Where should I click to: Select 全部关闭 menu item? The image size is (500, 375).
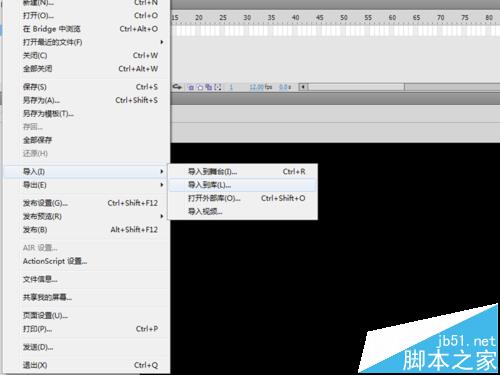[x=87, y=69]
